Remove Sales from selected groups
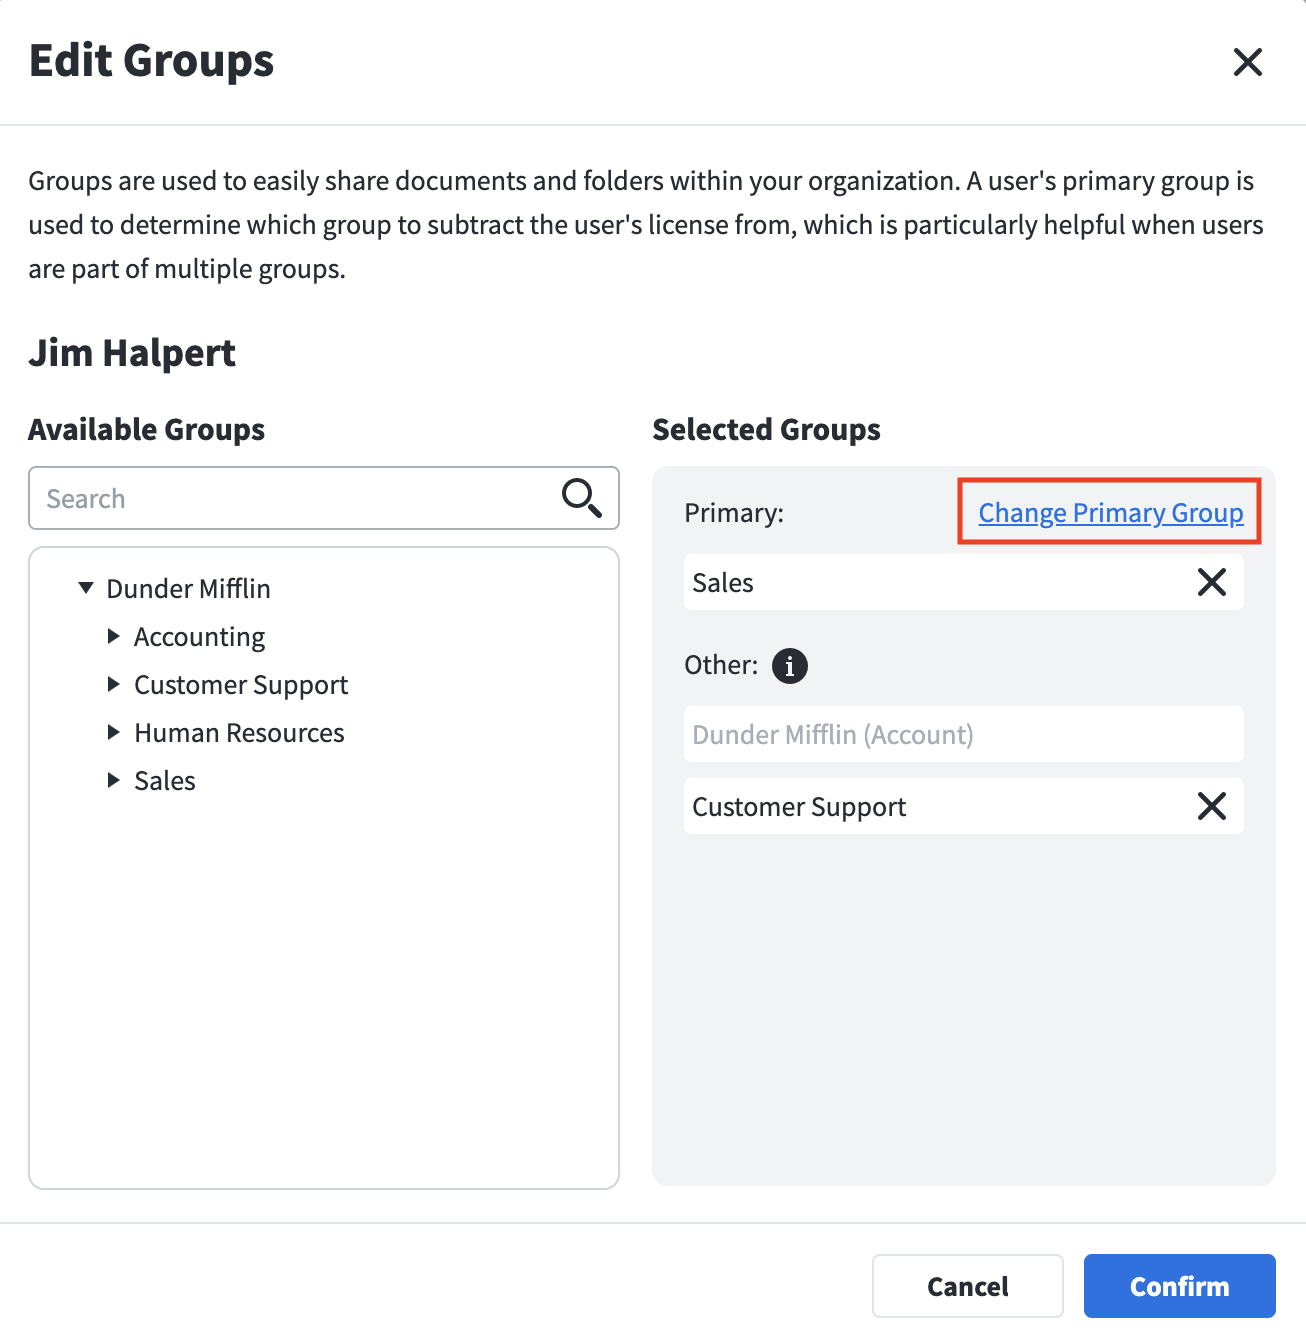This screenshot has height=1342, width=1306. pos(1212,582)
